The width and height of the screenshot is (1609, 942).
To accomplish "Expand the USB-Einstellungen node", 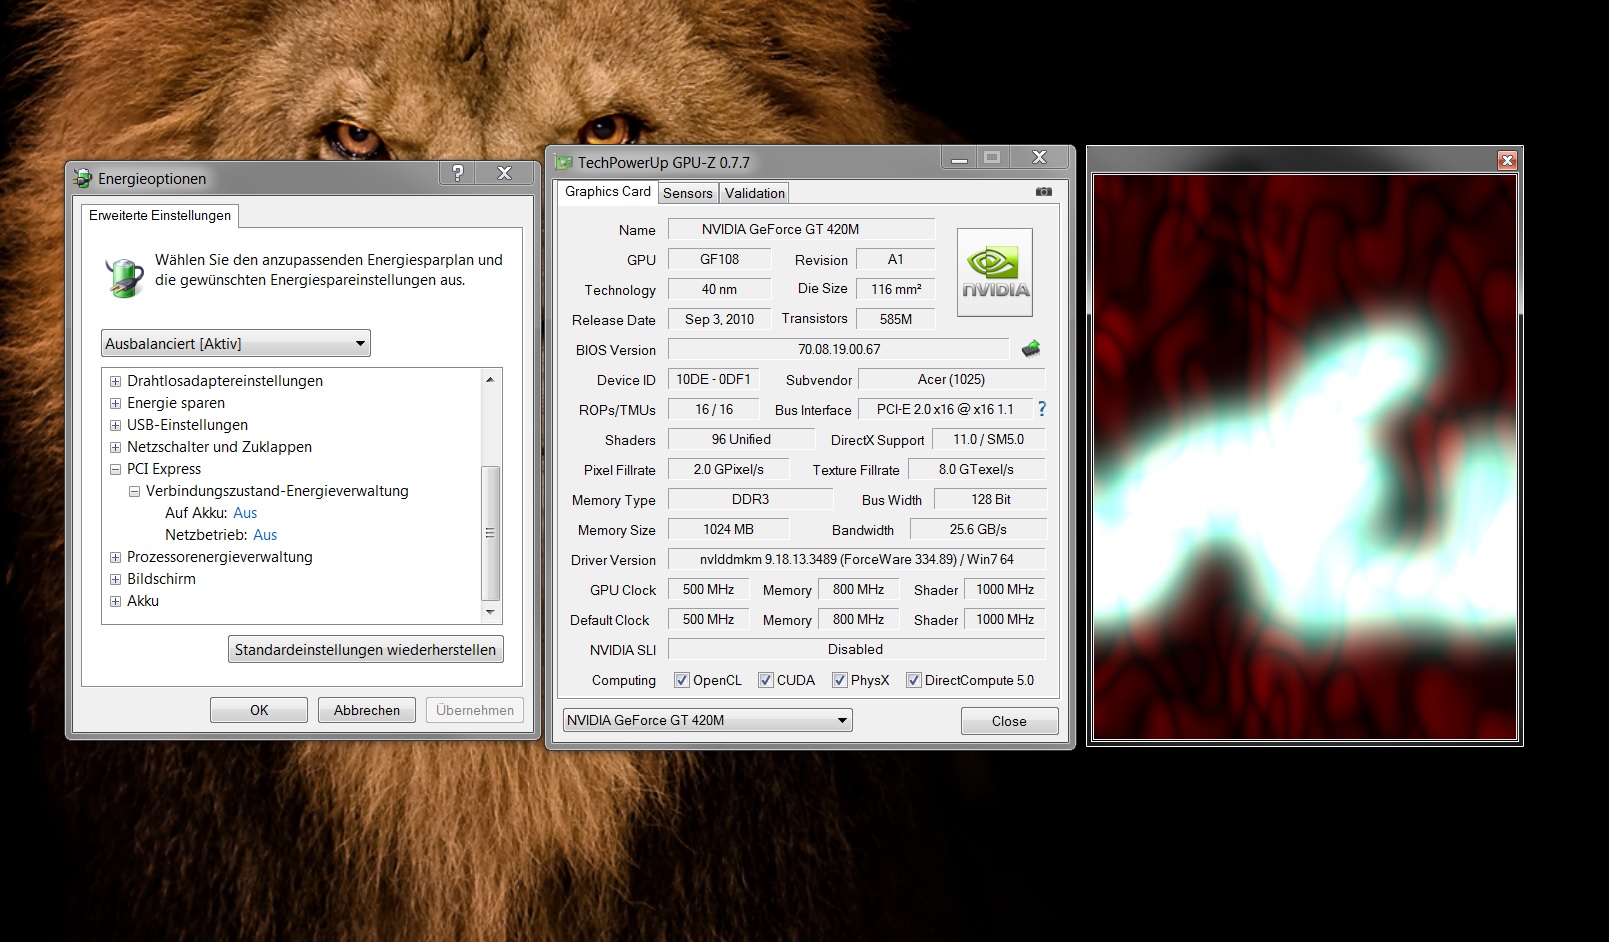I will point(115,425).
